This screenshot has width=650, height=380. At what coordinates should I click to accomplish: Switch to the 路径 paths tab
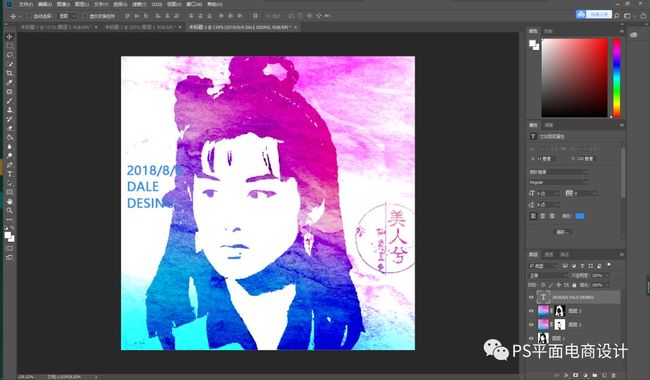pyautogui.click(x=564, y=254)
